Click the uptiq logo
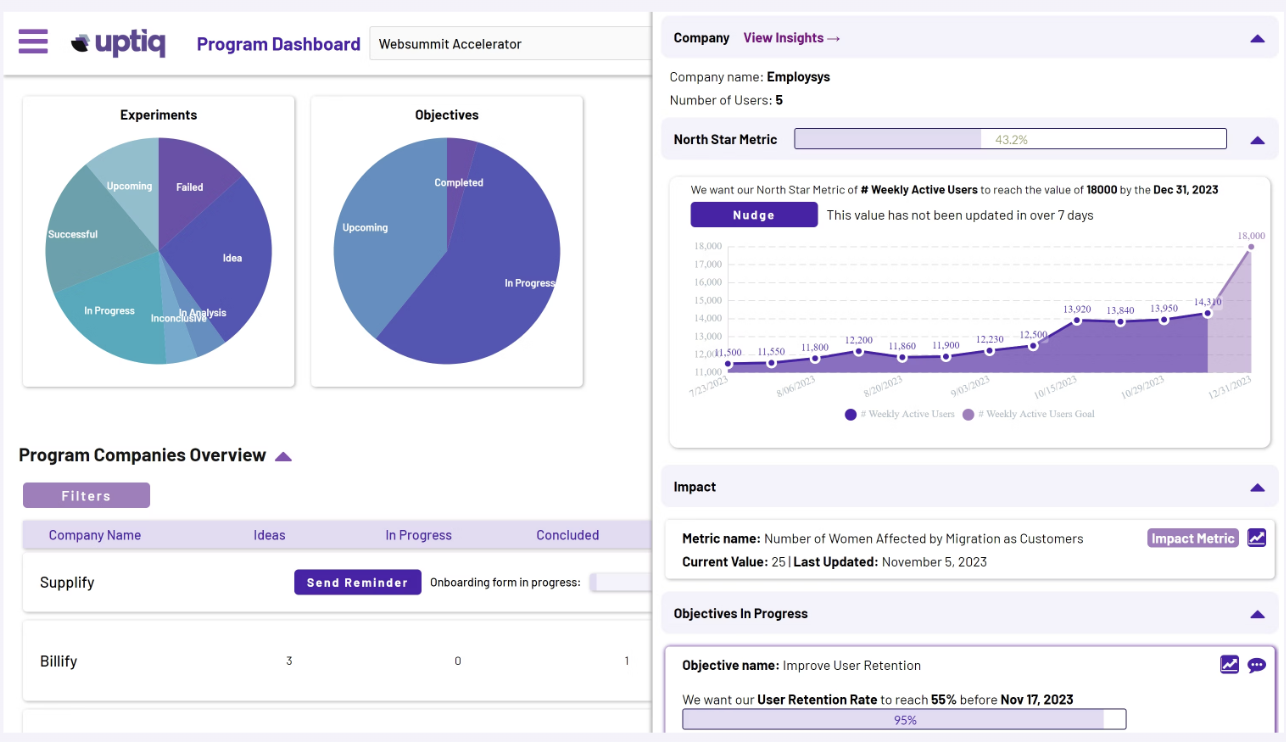The width and height of the screenshot is (1286, 742). click(117, 43)
